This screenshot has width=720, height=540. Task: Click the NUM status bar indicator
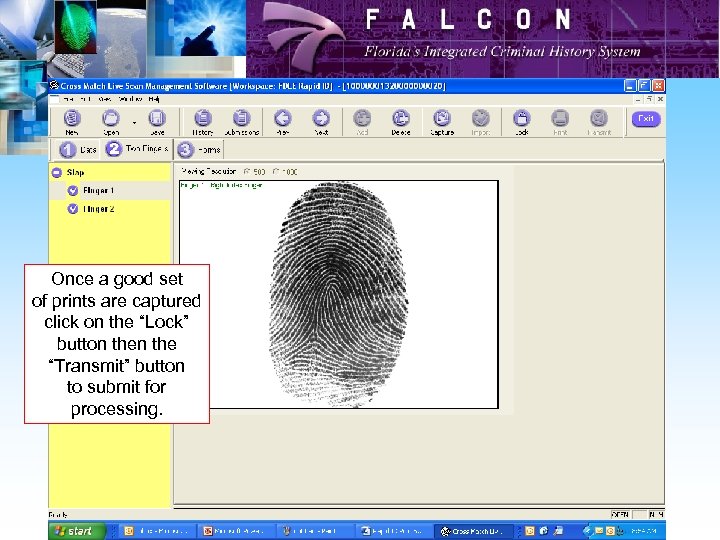656,515
